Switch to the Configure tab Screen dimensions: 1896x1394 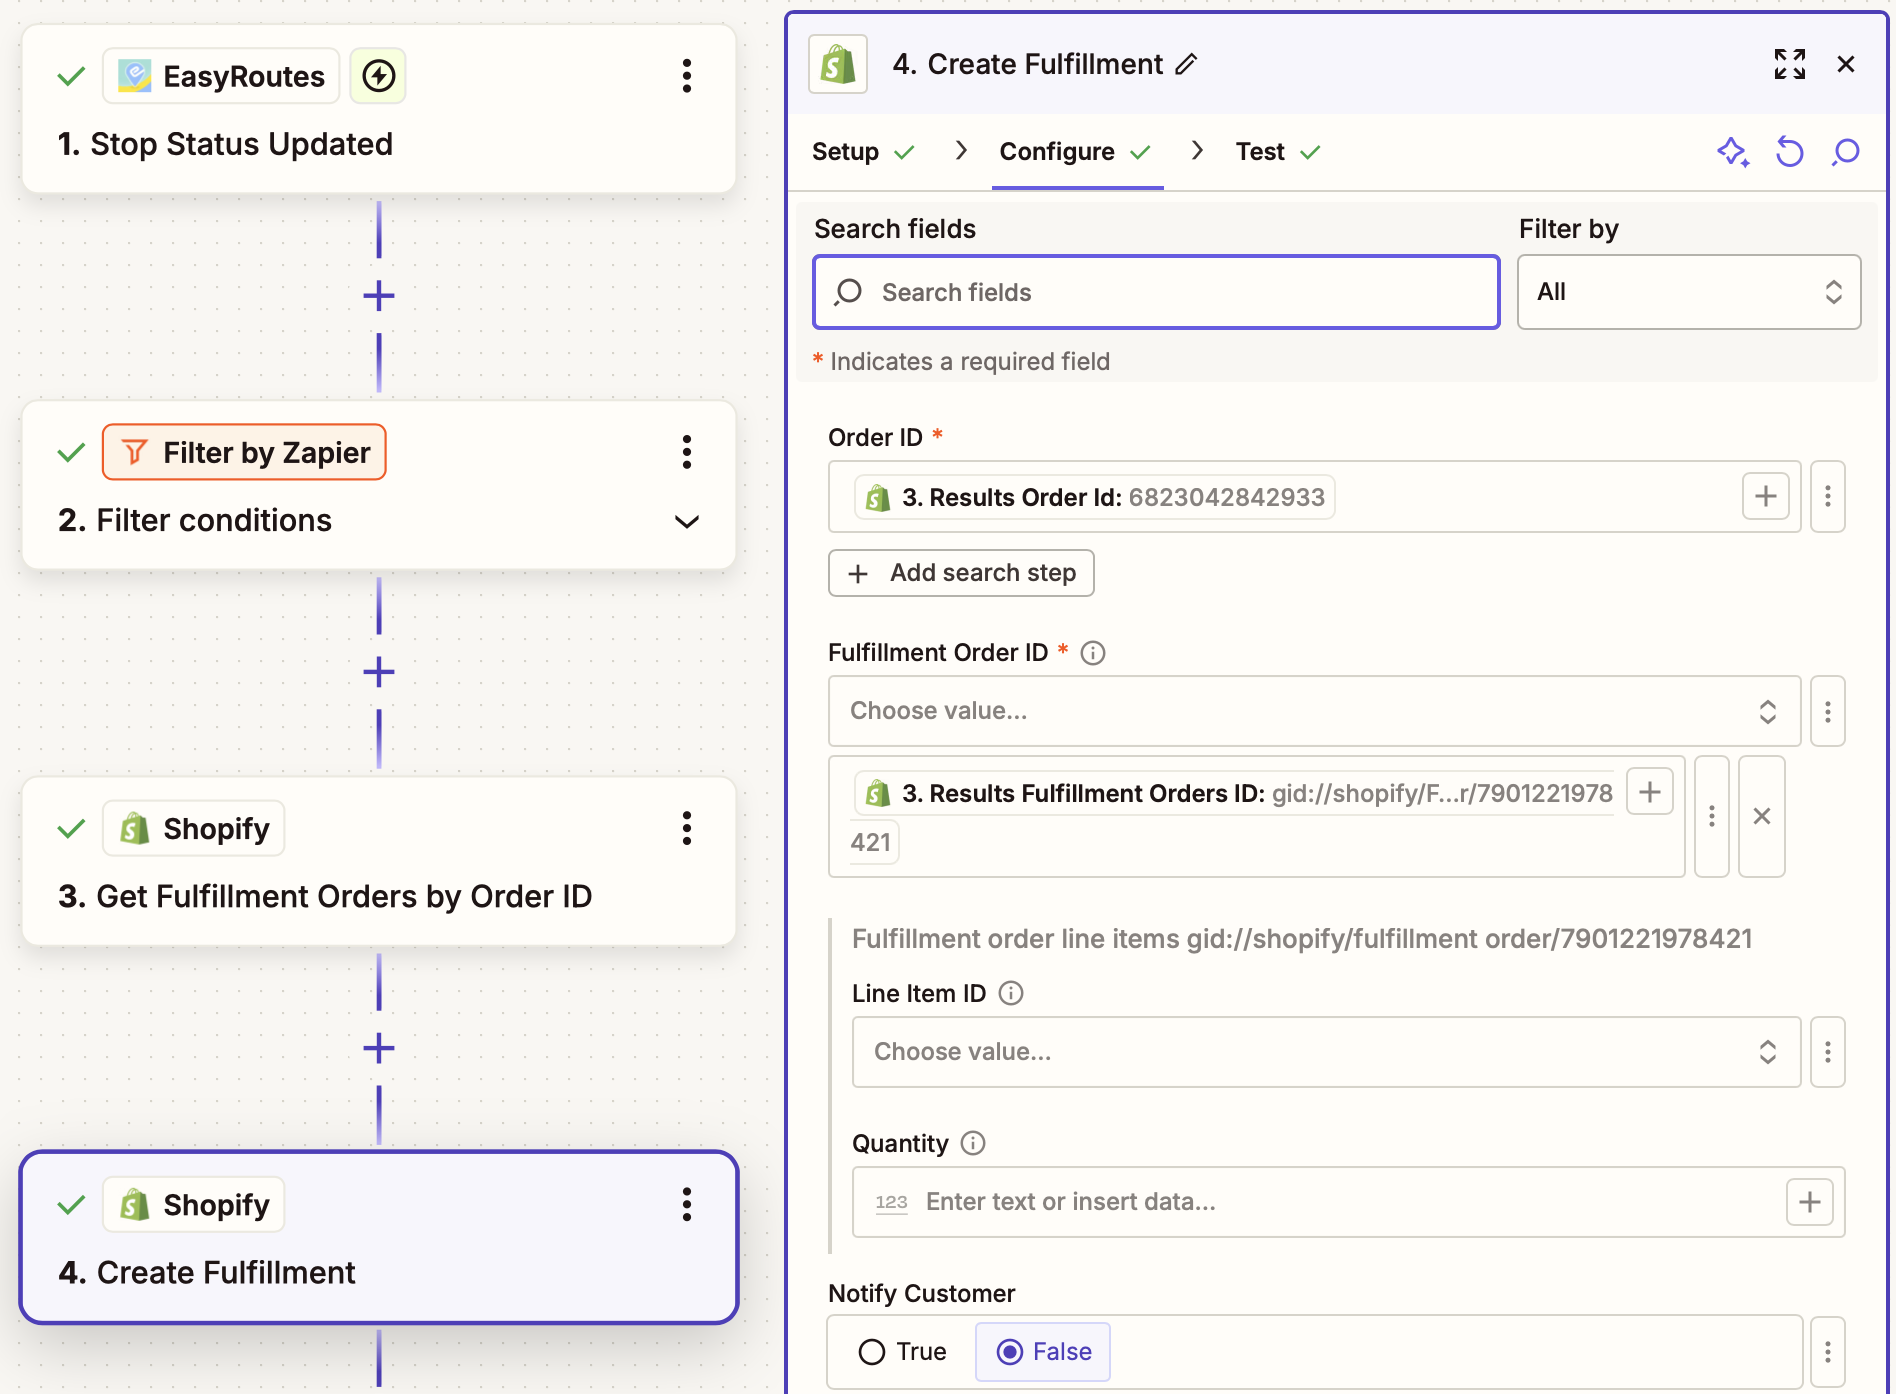(1075, 152)
